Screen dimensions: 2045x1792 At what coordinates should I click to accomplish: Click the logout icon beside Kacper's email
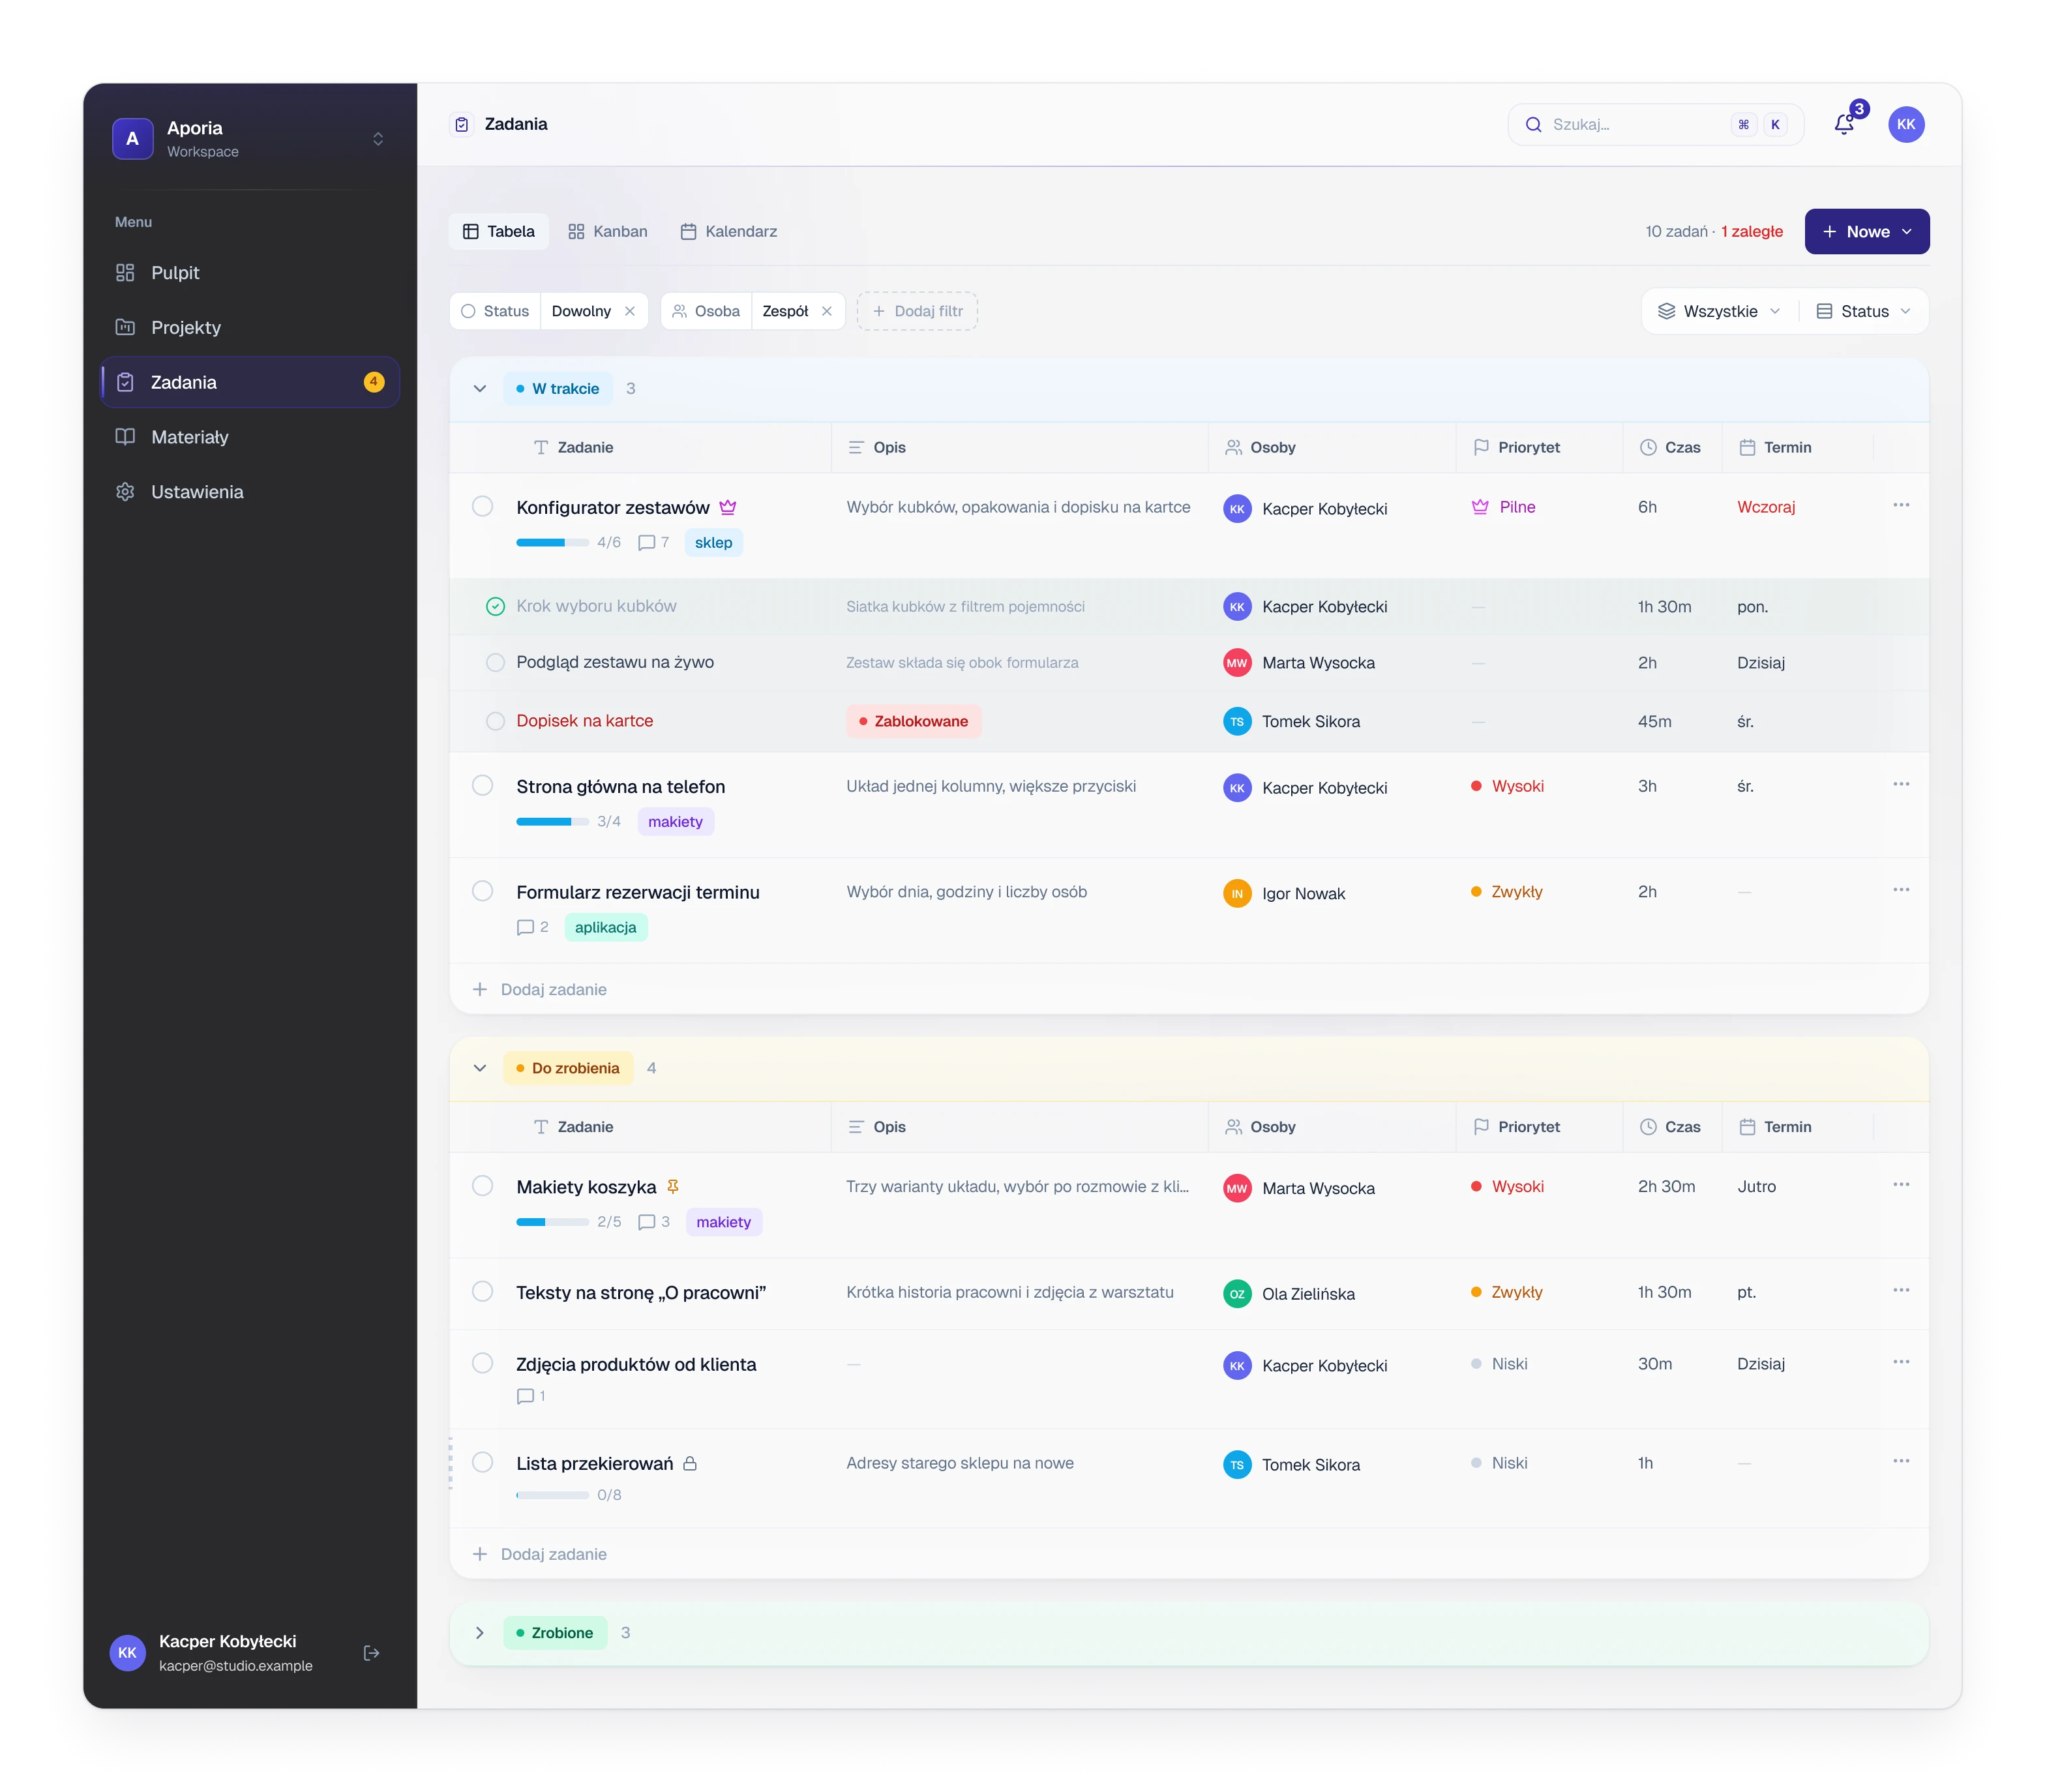pos(371,1653)
